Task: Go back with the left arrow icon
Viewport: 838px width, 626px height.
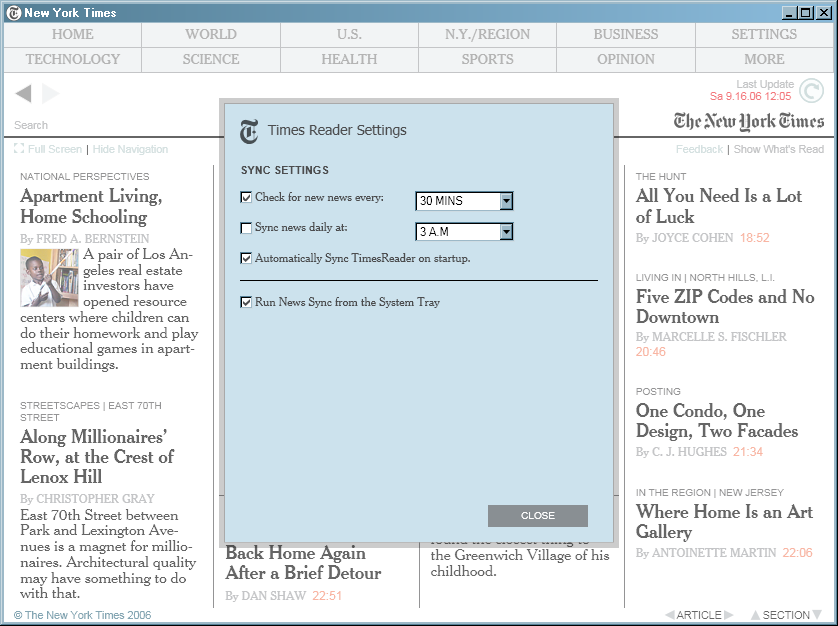Action: coord(24,94)
